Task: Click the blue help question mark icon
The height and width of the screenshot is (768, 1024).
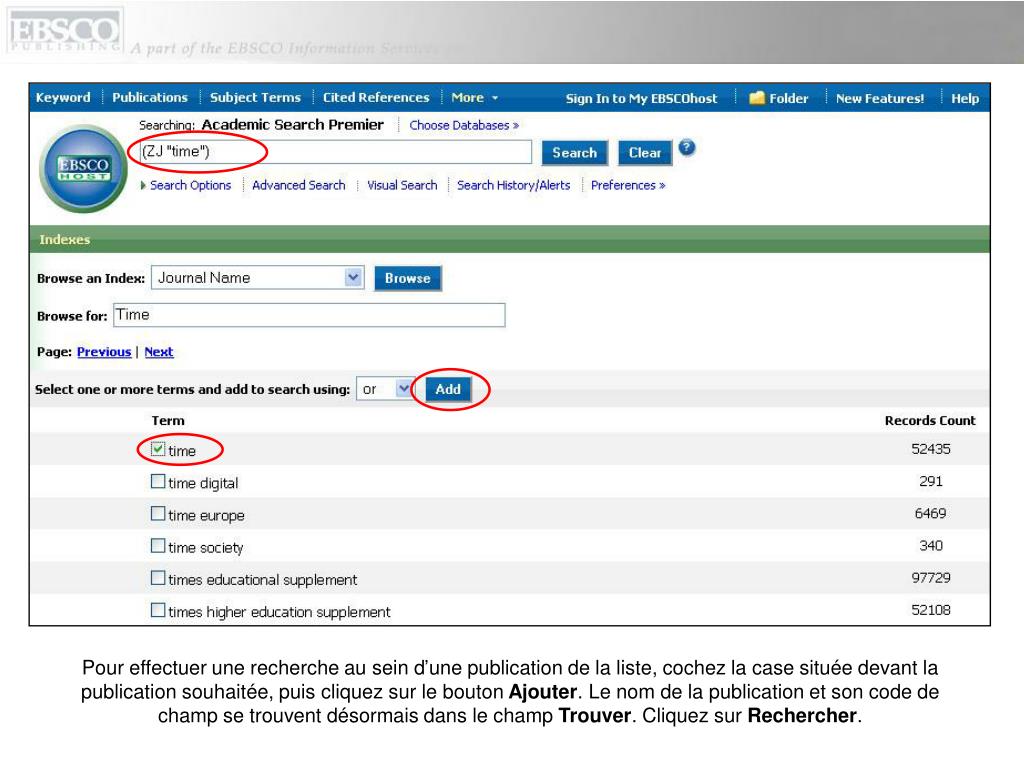Action: tap(687, 148)
